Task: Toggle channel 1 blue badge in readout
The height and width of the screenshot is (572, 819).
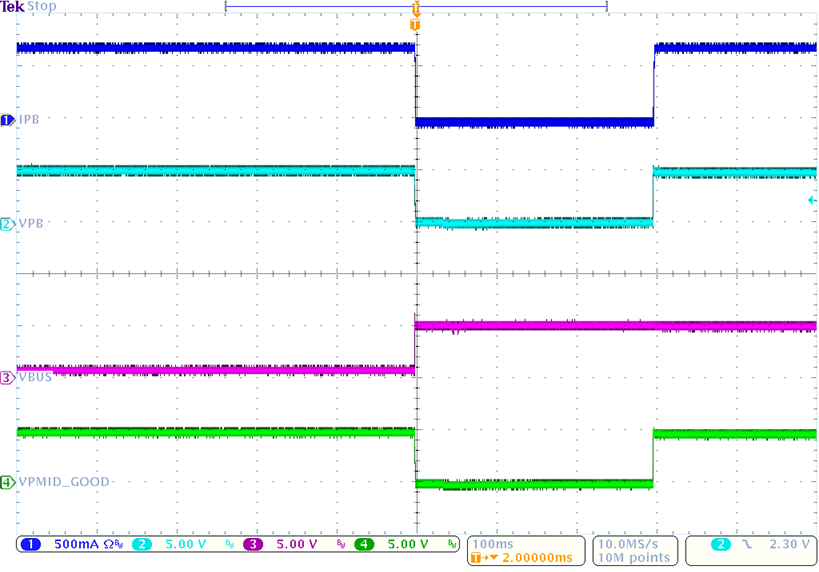Action: coord(30,545)
